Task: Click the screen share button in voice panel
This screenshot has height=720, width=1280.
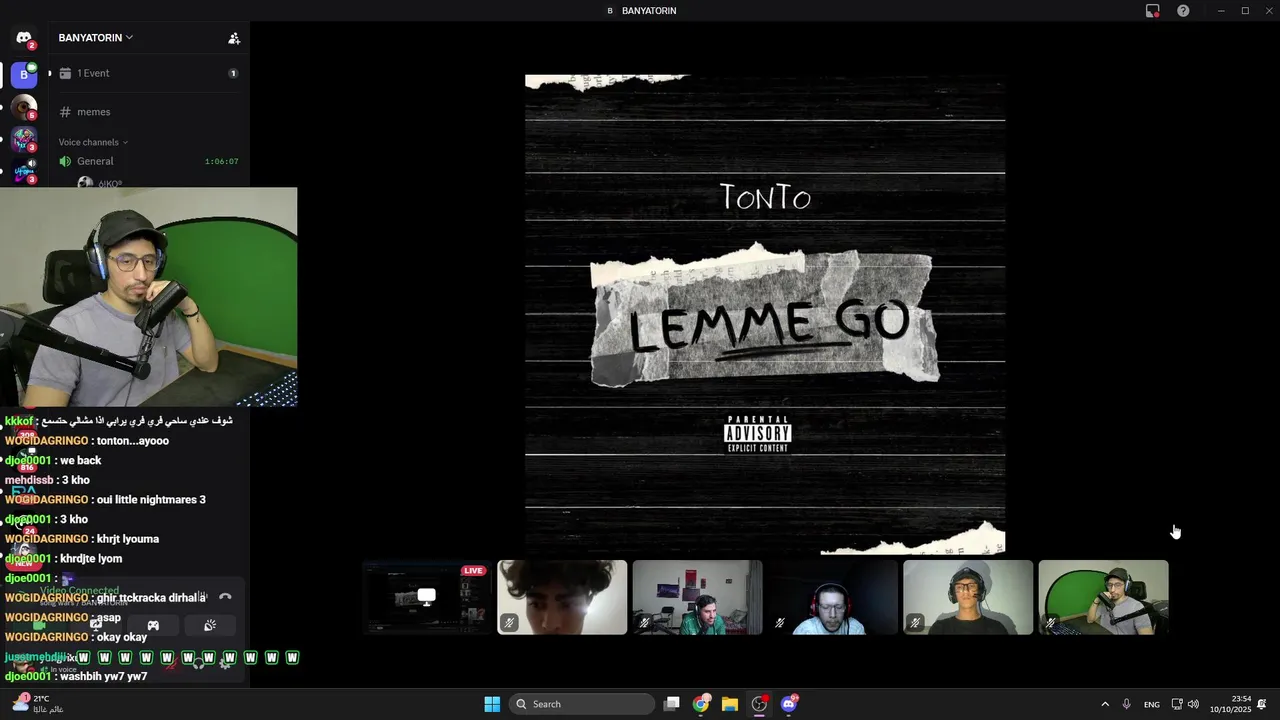Action: [96, 625]
